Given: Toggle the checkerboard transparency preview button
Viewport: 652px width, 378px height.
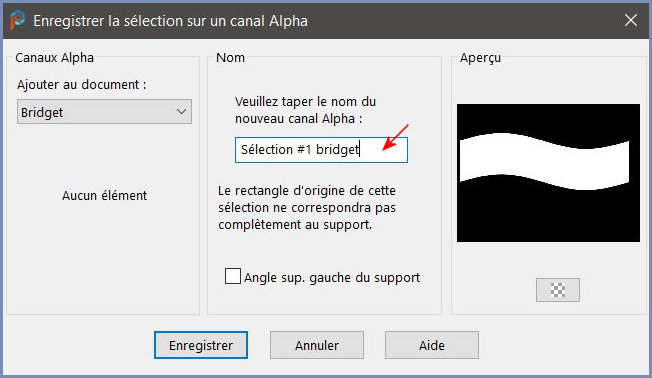Looking at the screenshot, I should 558,290.
